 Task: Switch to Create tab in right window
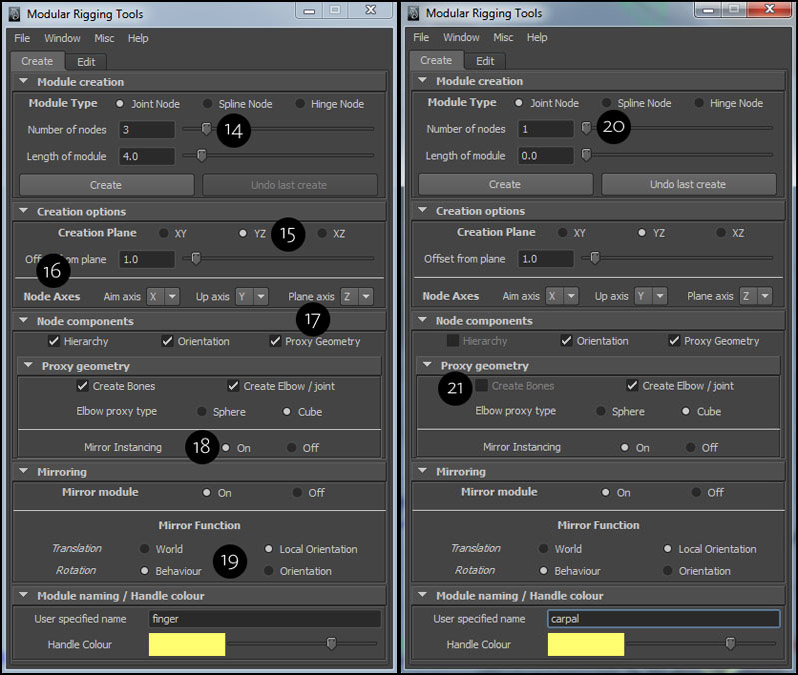(x=436, y=60)
